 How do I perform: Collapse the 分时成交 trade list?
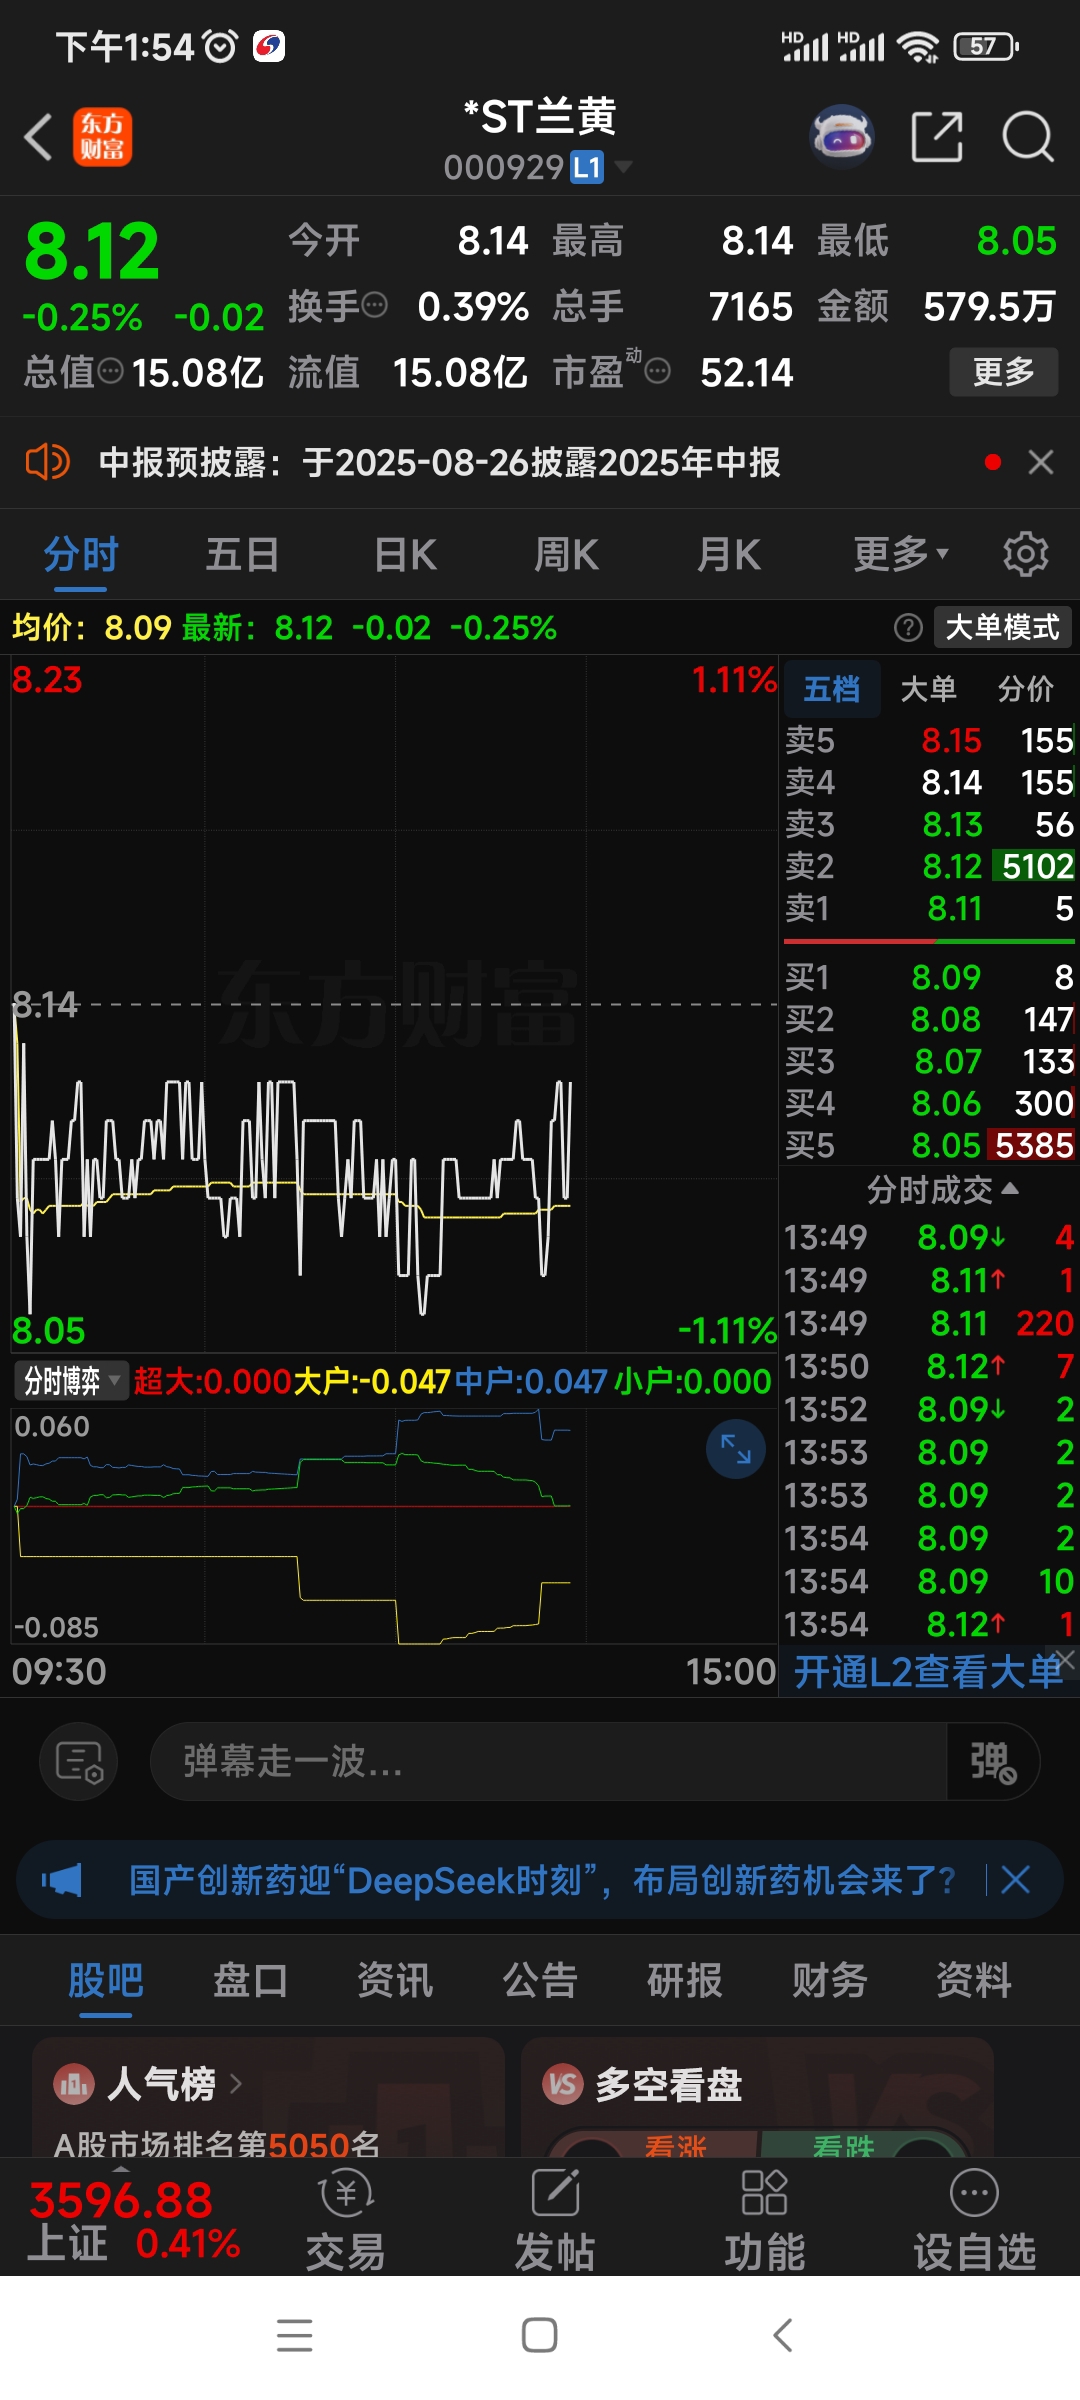click(x=942, y=1190)
